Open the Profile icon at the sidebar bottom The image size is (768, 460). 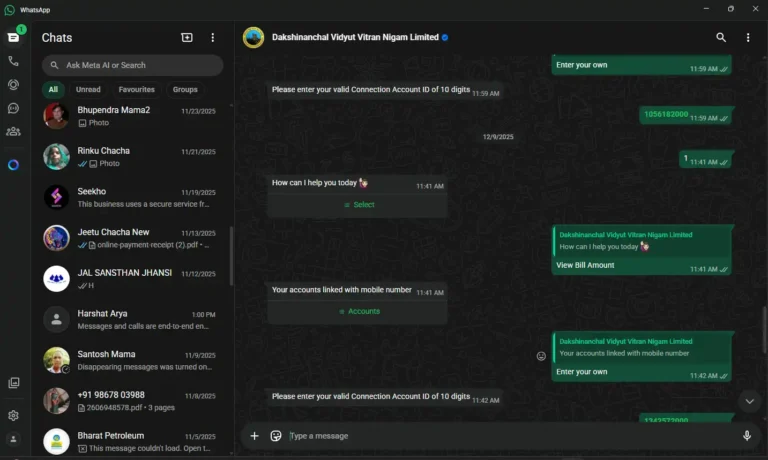click(x=13, y=439)
